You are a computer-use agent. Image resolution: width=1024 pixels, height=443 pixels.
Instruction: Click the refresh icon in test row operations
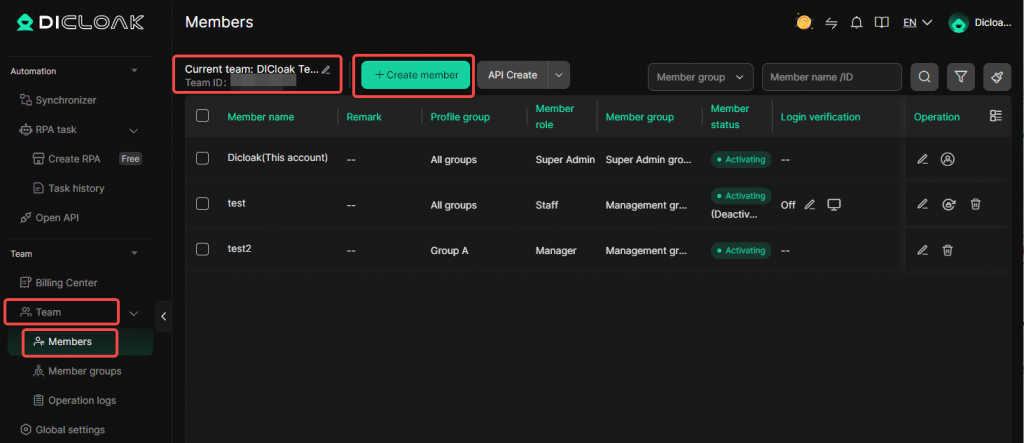(x=949, y=205)
